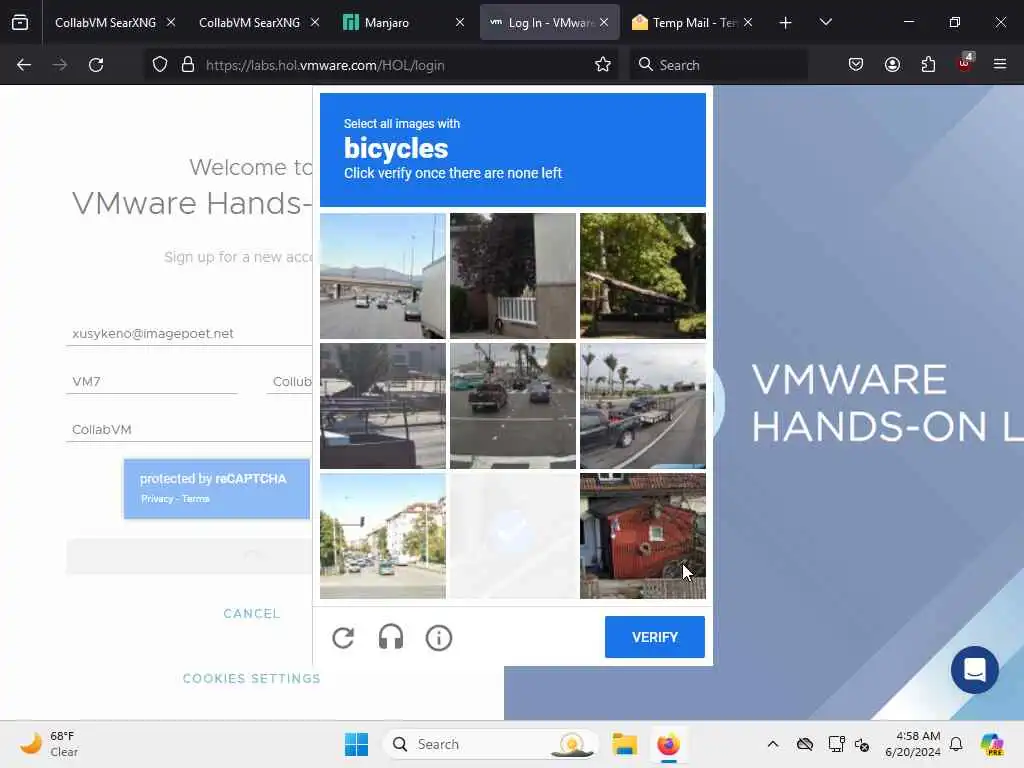Open the Firefox account icon
1024x768 pixels.
coord(892,65)
